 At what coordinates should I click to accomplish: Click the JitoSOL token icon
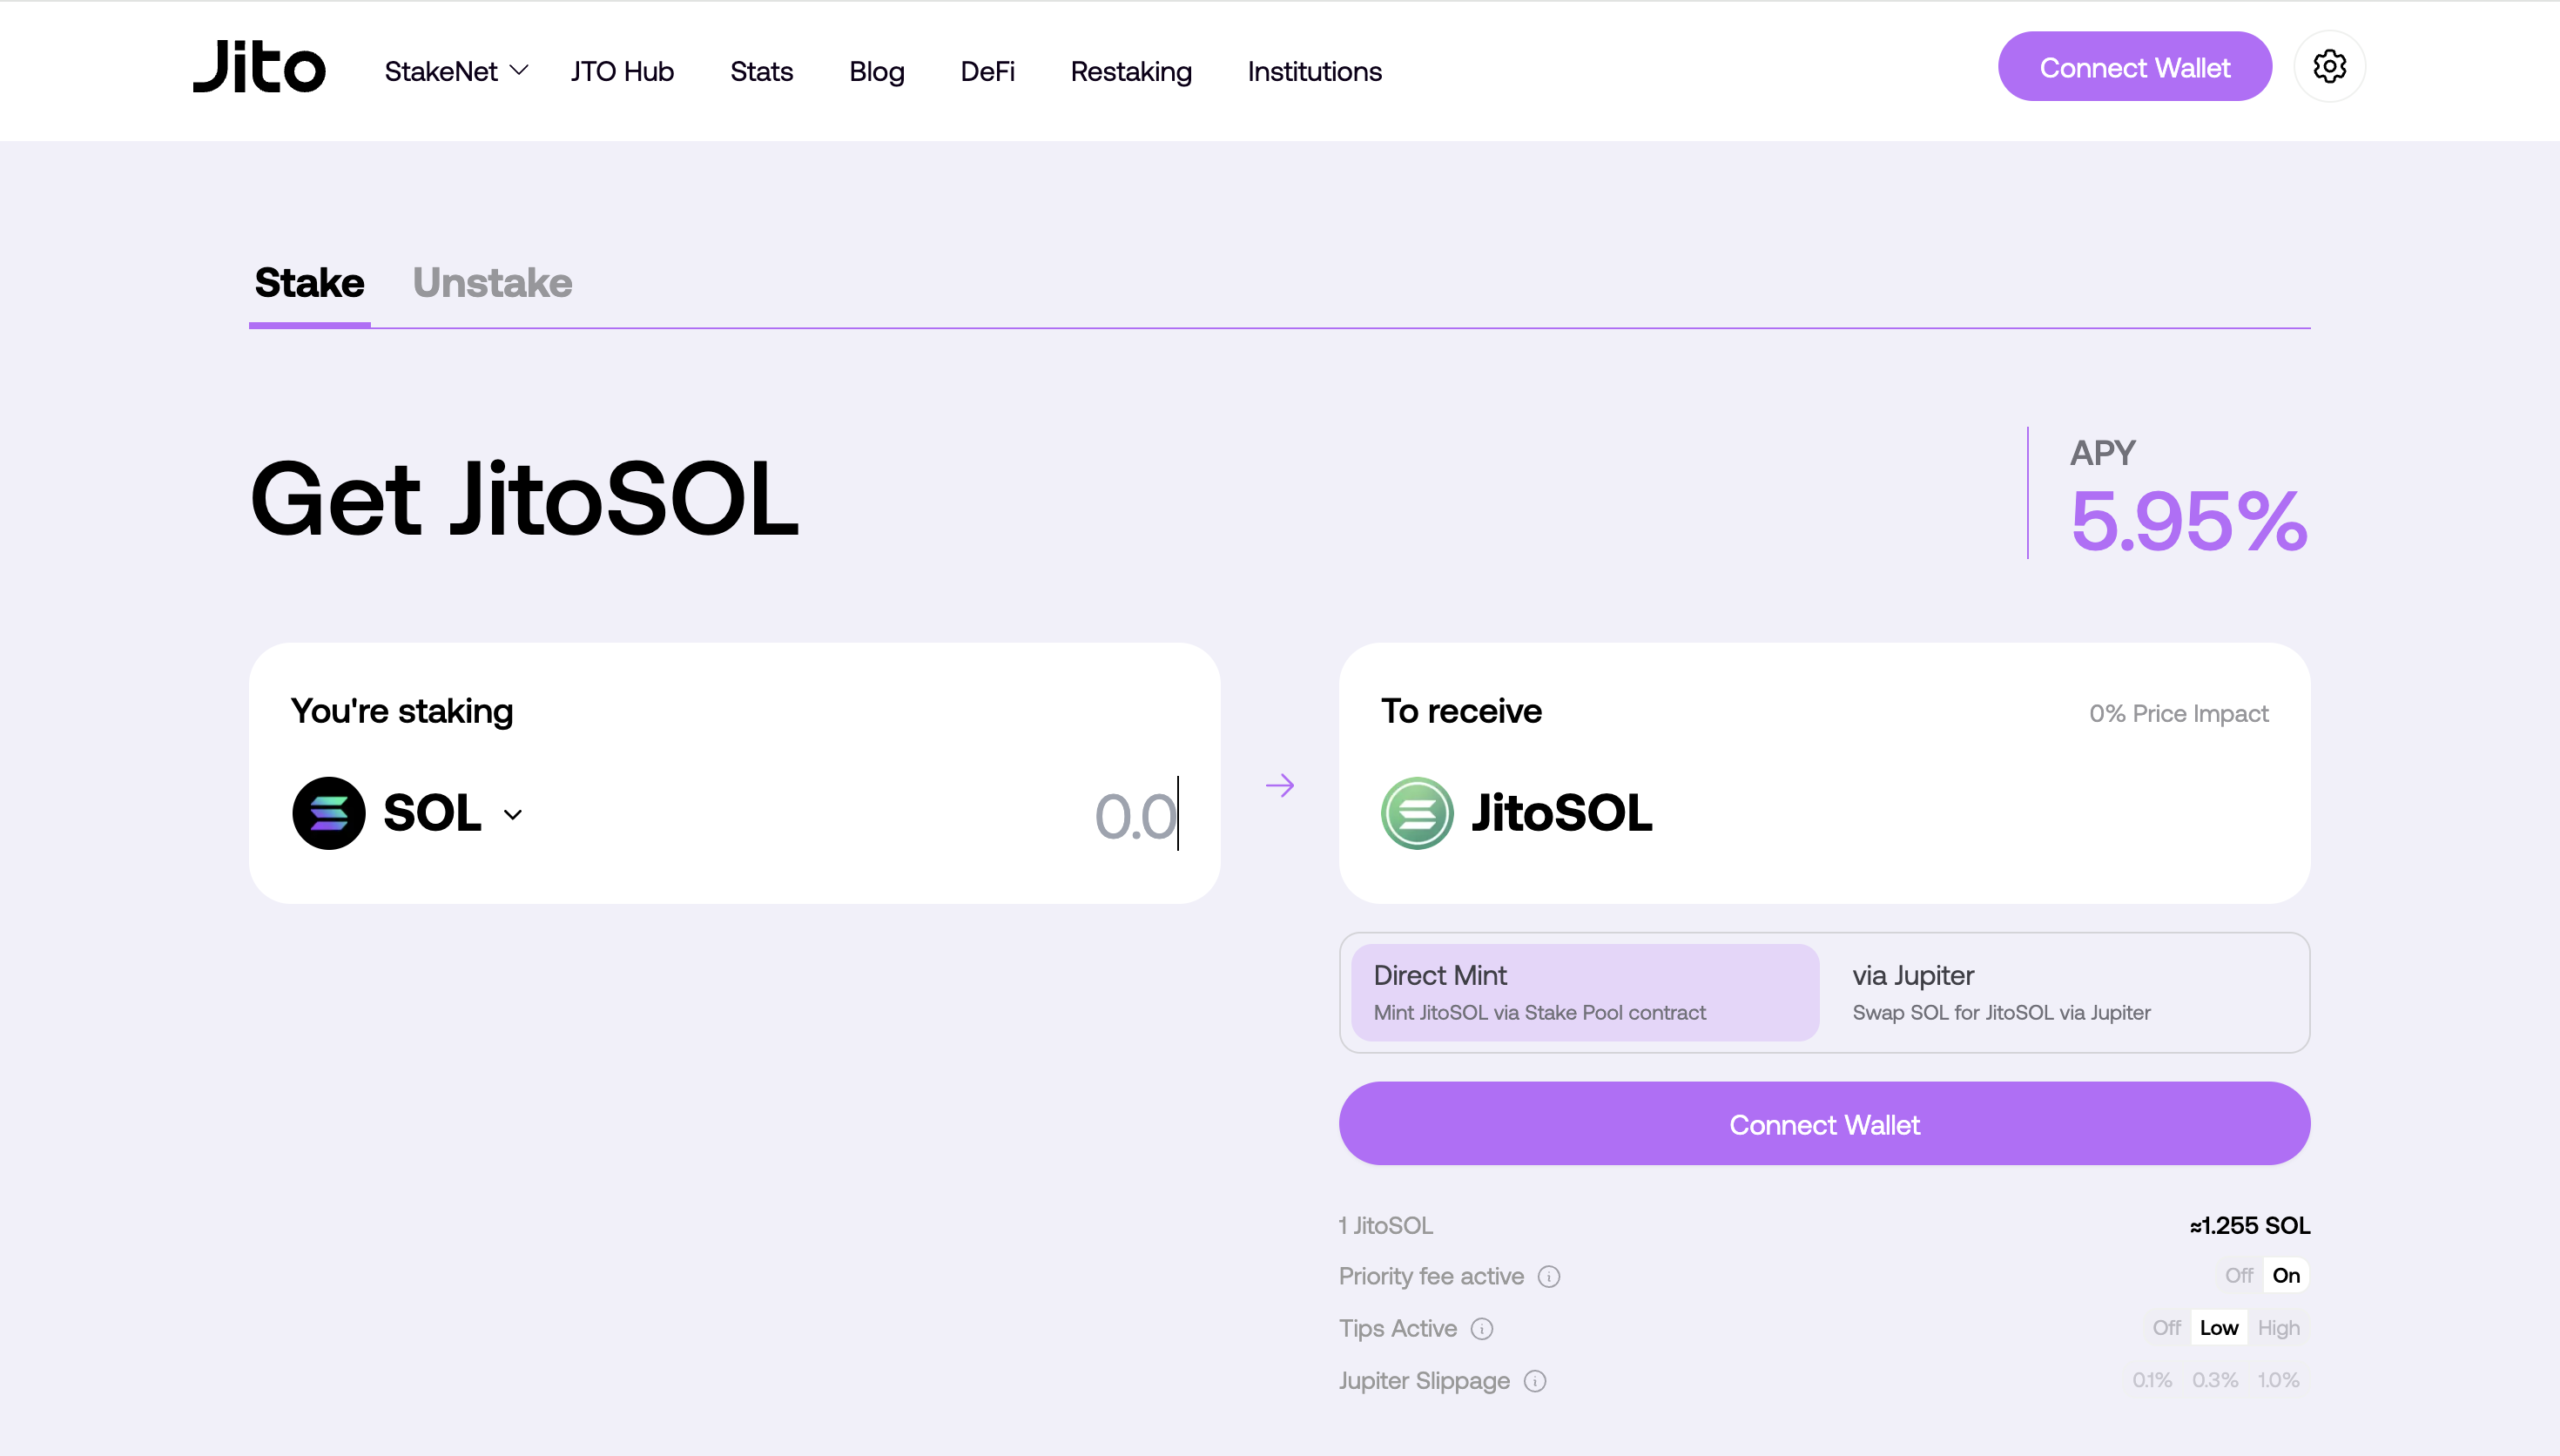point(1417,813)
